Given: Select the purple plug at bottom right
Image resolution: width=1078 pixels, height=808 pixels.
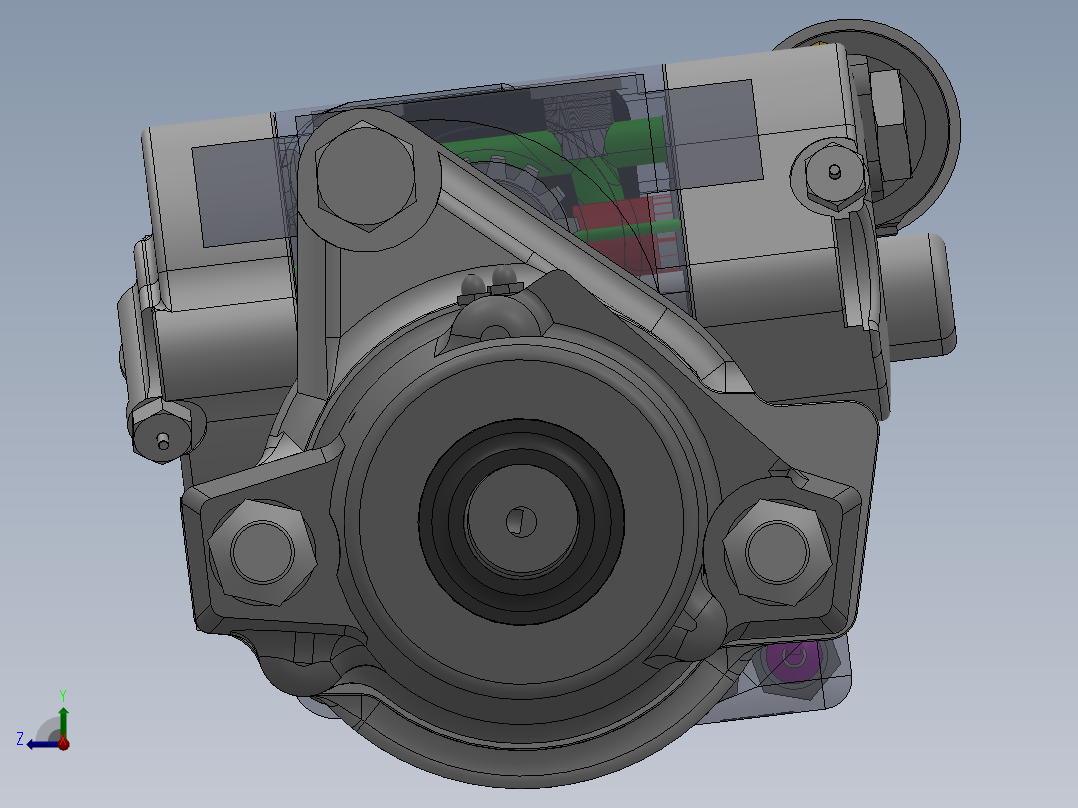Looking at the screenshot, I should pyautogui.click(x=793, y=660).
